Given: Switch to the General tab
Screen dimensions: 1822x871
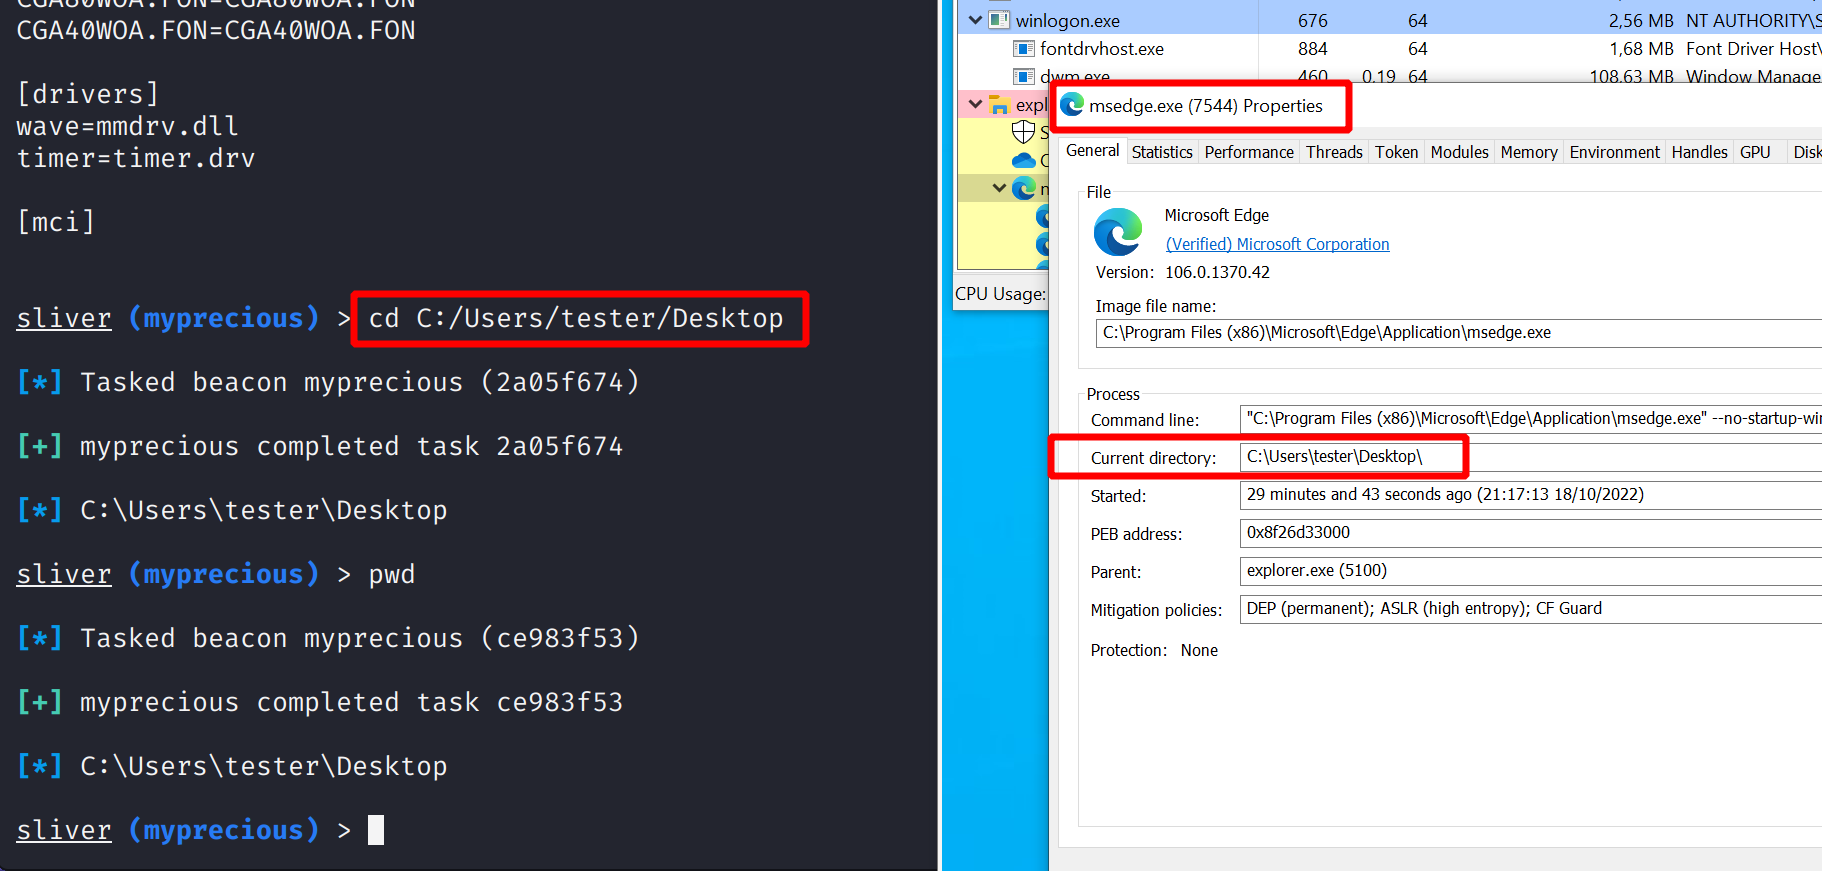Looking at the screenshot, I should (x=1092, y=150).
